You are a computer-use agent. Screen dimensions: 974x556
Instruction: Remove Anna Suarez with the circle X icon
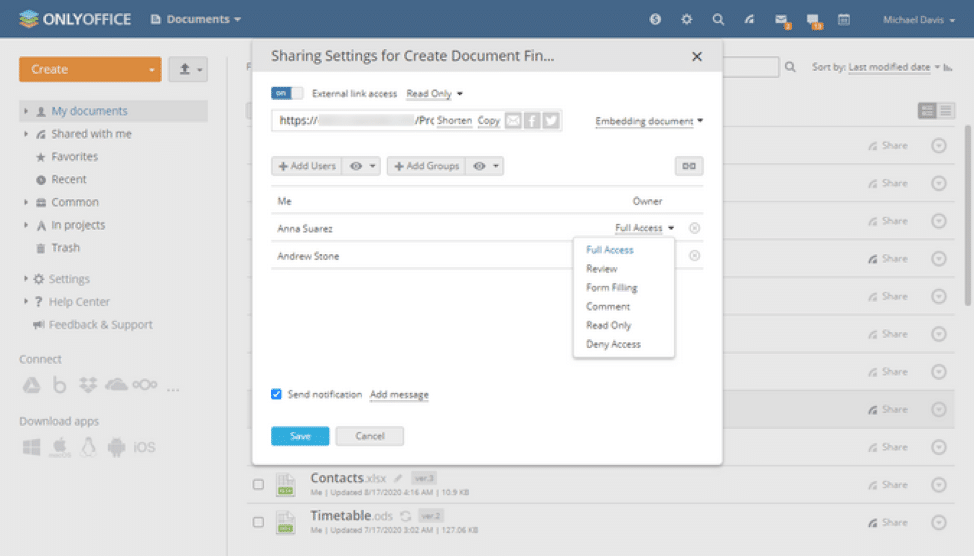(x=694, y=228)
